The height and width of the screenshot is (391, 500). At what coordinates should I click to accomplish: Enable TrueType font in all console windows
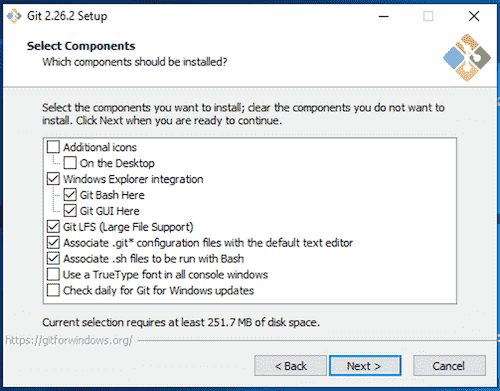point(53,275)
